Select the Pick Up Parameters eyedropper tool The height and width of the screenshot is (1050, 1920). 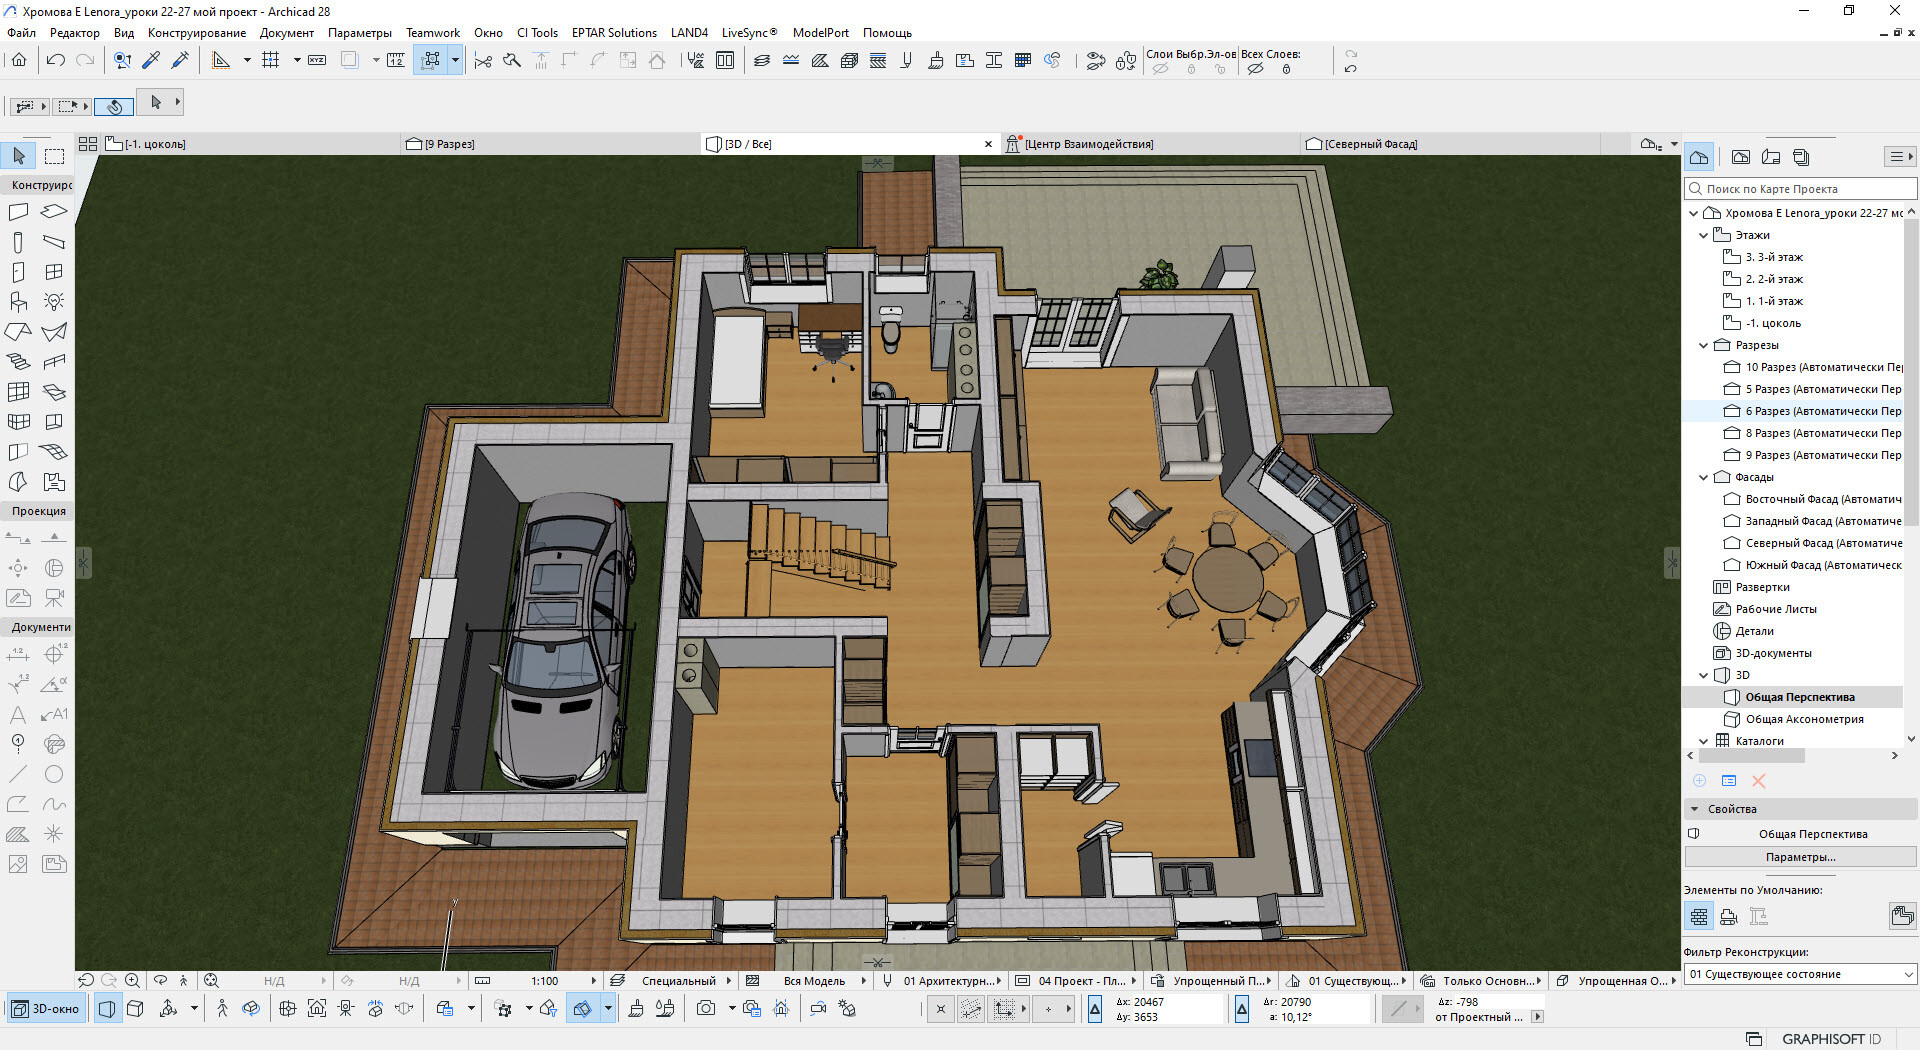[x=151, y=60]
